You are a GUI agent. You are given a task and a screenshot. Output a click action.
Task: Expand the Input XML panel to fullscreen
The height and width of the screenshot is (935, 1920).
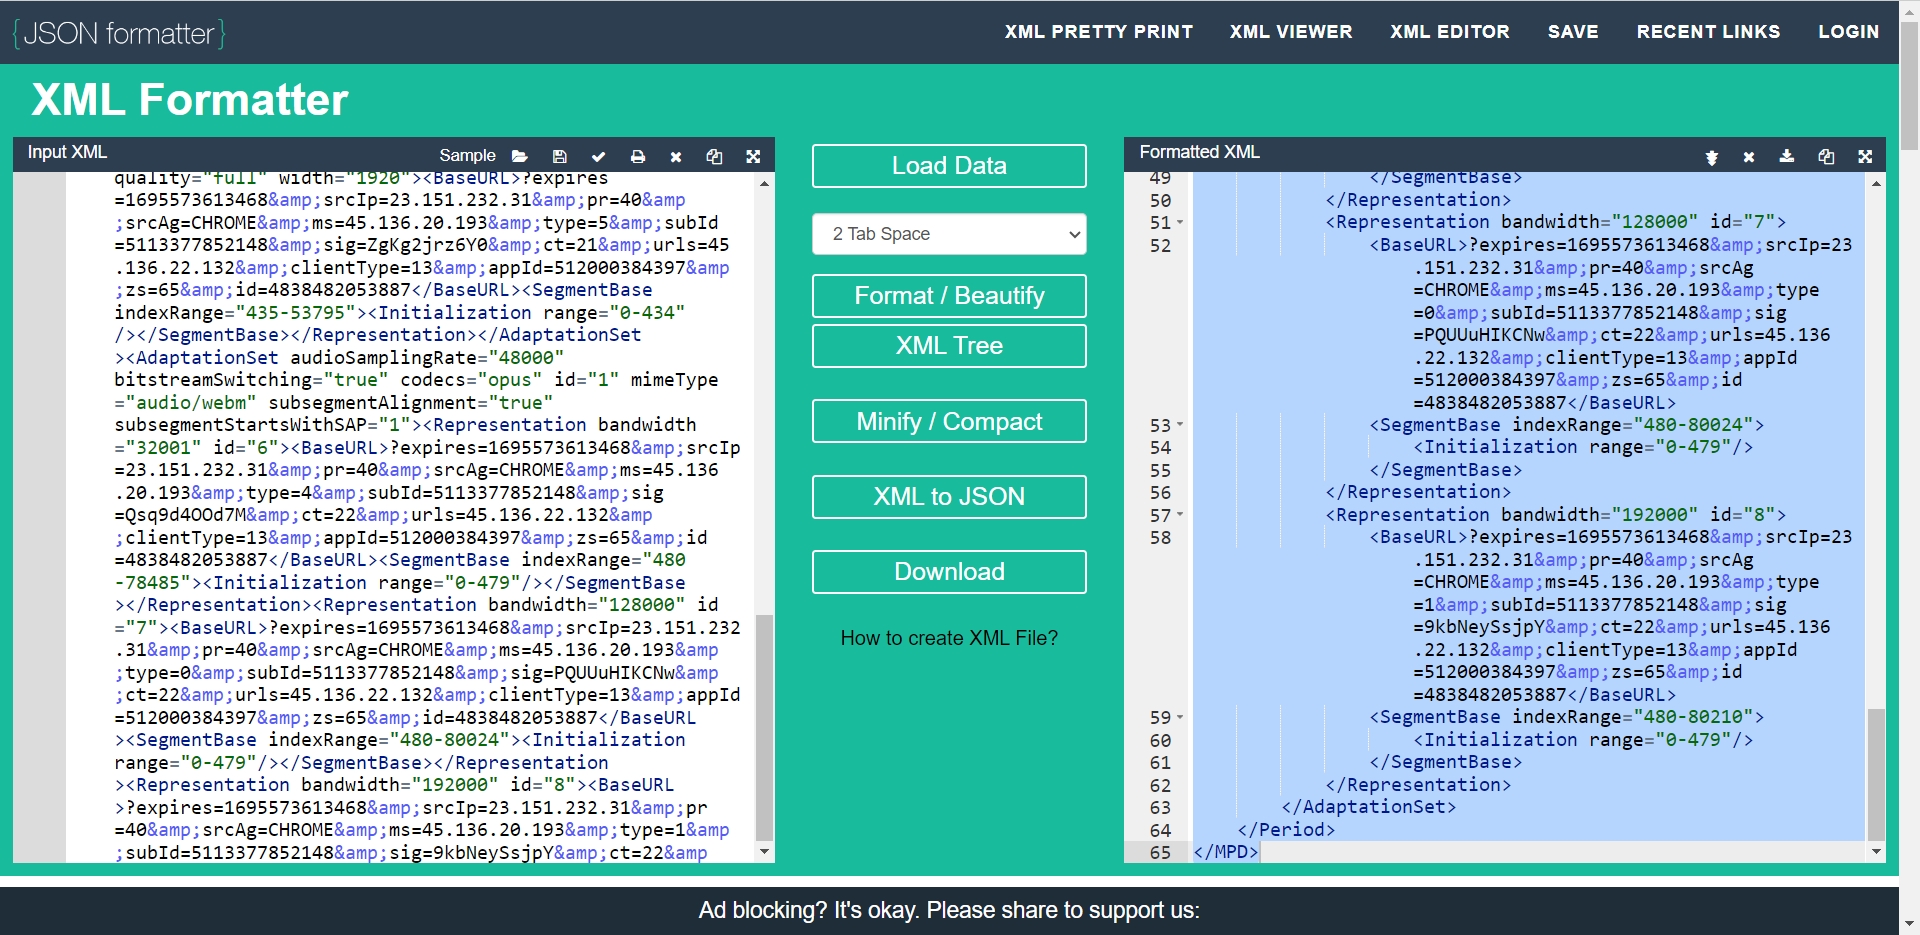point(753,156)
